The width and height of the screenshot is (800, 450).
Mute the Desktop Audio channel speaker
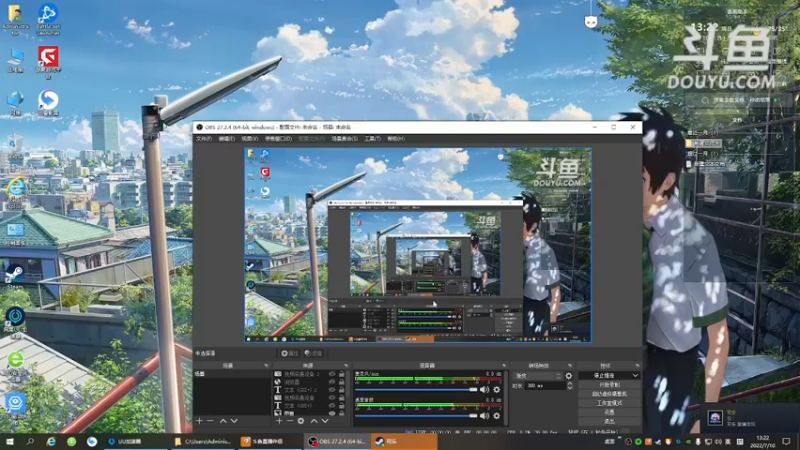coord(484,416)
